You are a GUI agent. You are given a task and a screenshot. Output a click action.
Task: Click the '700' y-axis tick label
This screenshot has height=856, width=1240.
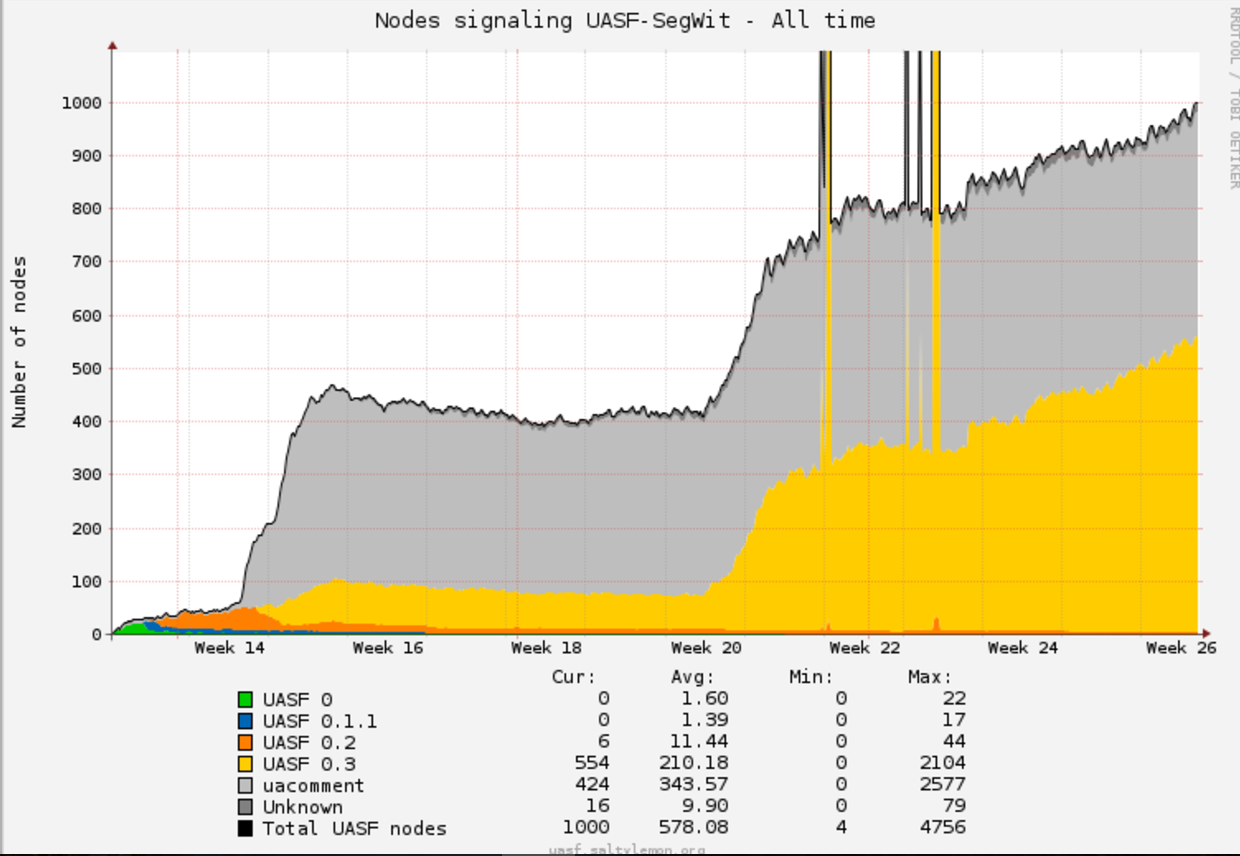click(x=86, y=262)
